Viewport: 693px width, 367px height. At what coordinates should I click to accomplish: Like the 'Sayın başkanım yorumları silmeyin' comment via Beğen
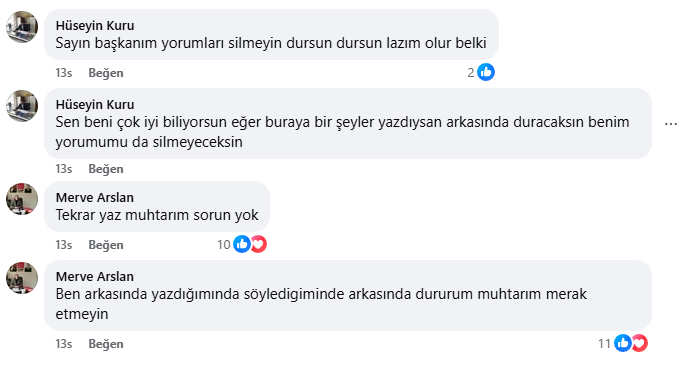(106, 73)
